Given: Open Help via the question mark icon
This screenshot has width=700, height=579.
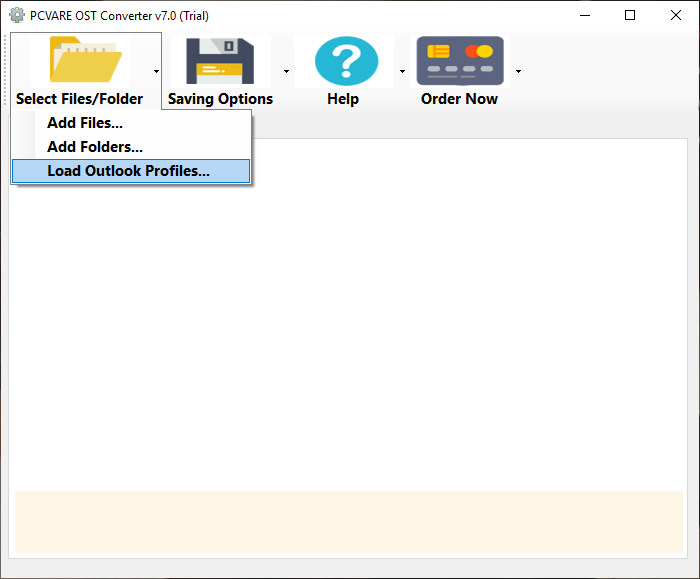Looking at the screenshot, I should click(346, 61).
